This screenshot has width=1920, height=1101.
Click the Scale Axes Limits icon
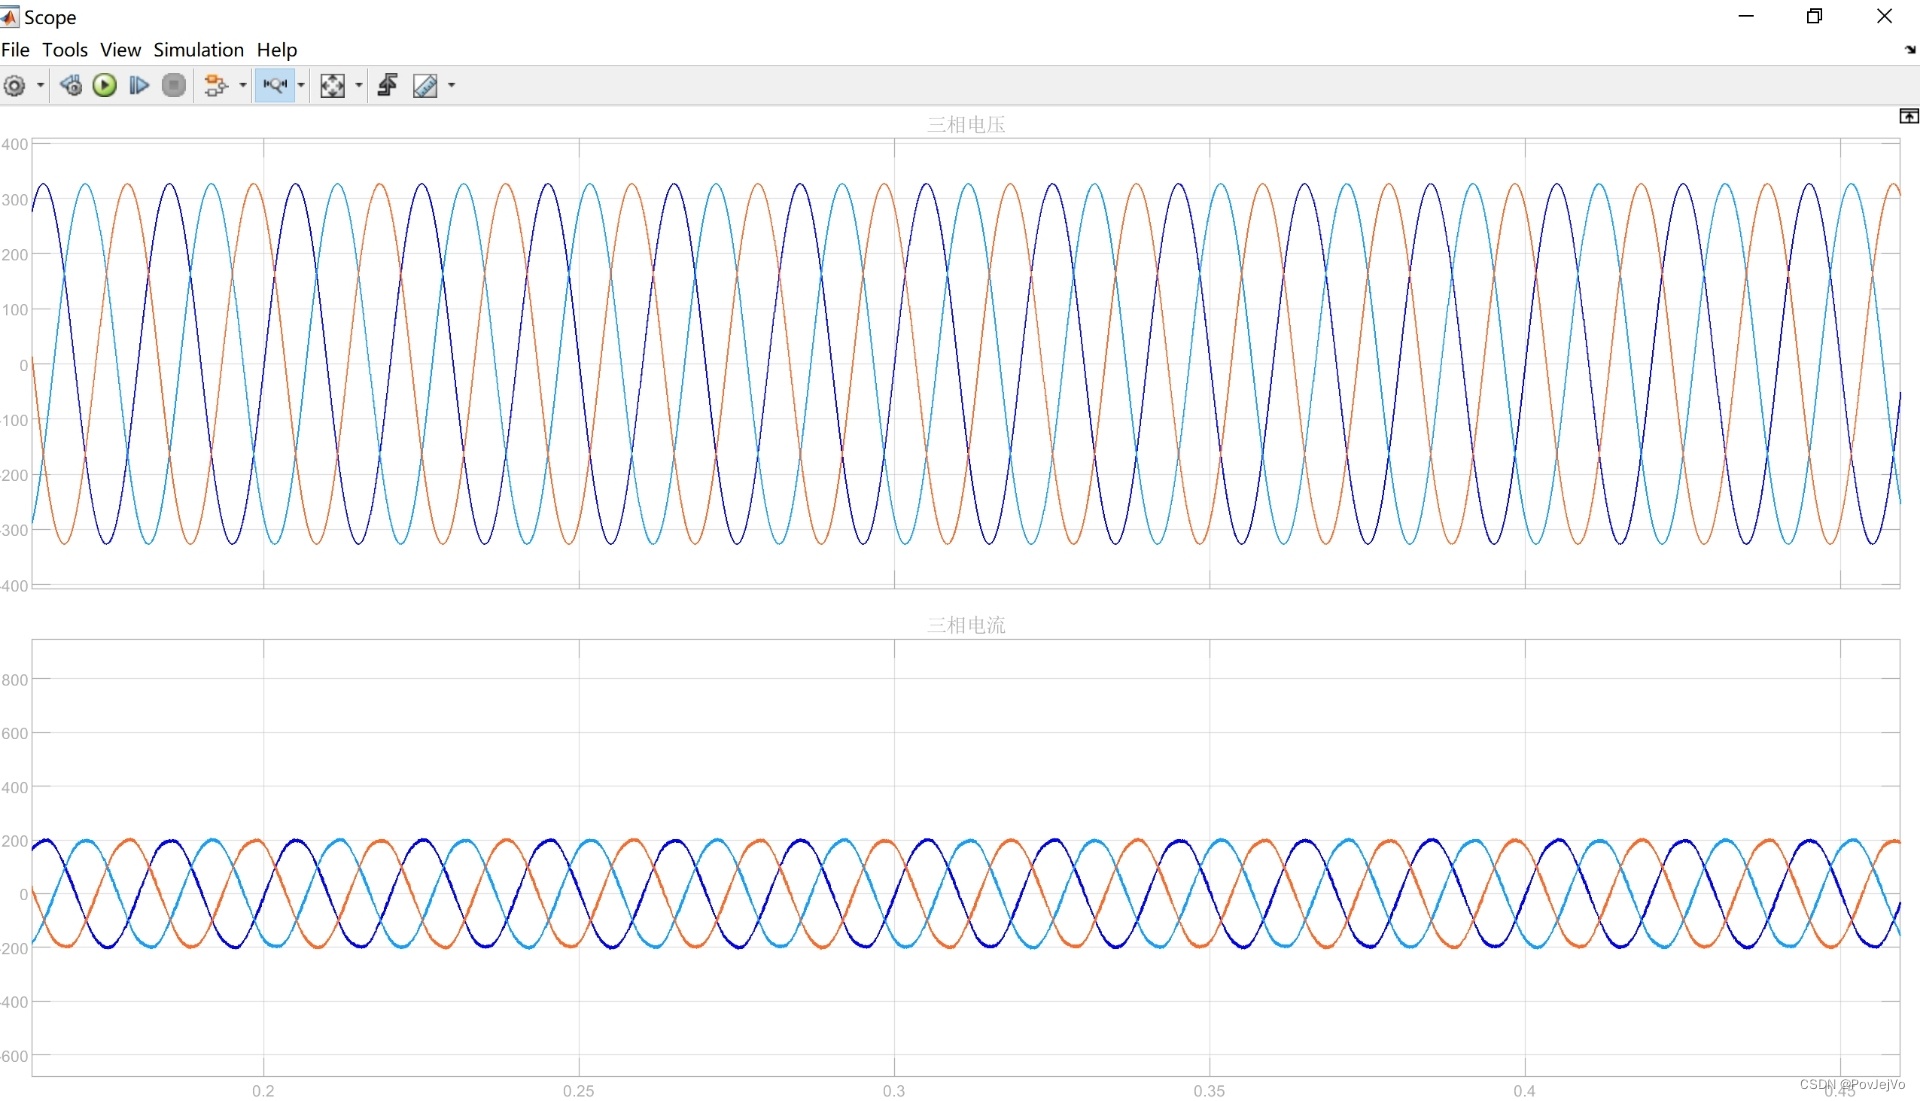(332, 86)
